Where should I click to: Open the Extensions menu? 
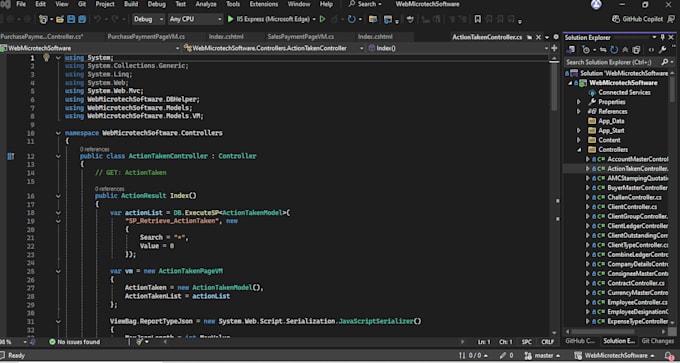pyautogui.click(x=264, y=4)
